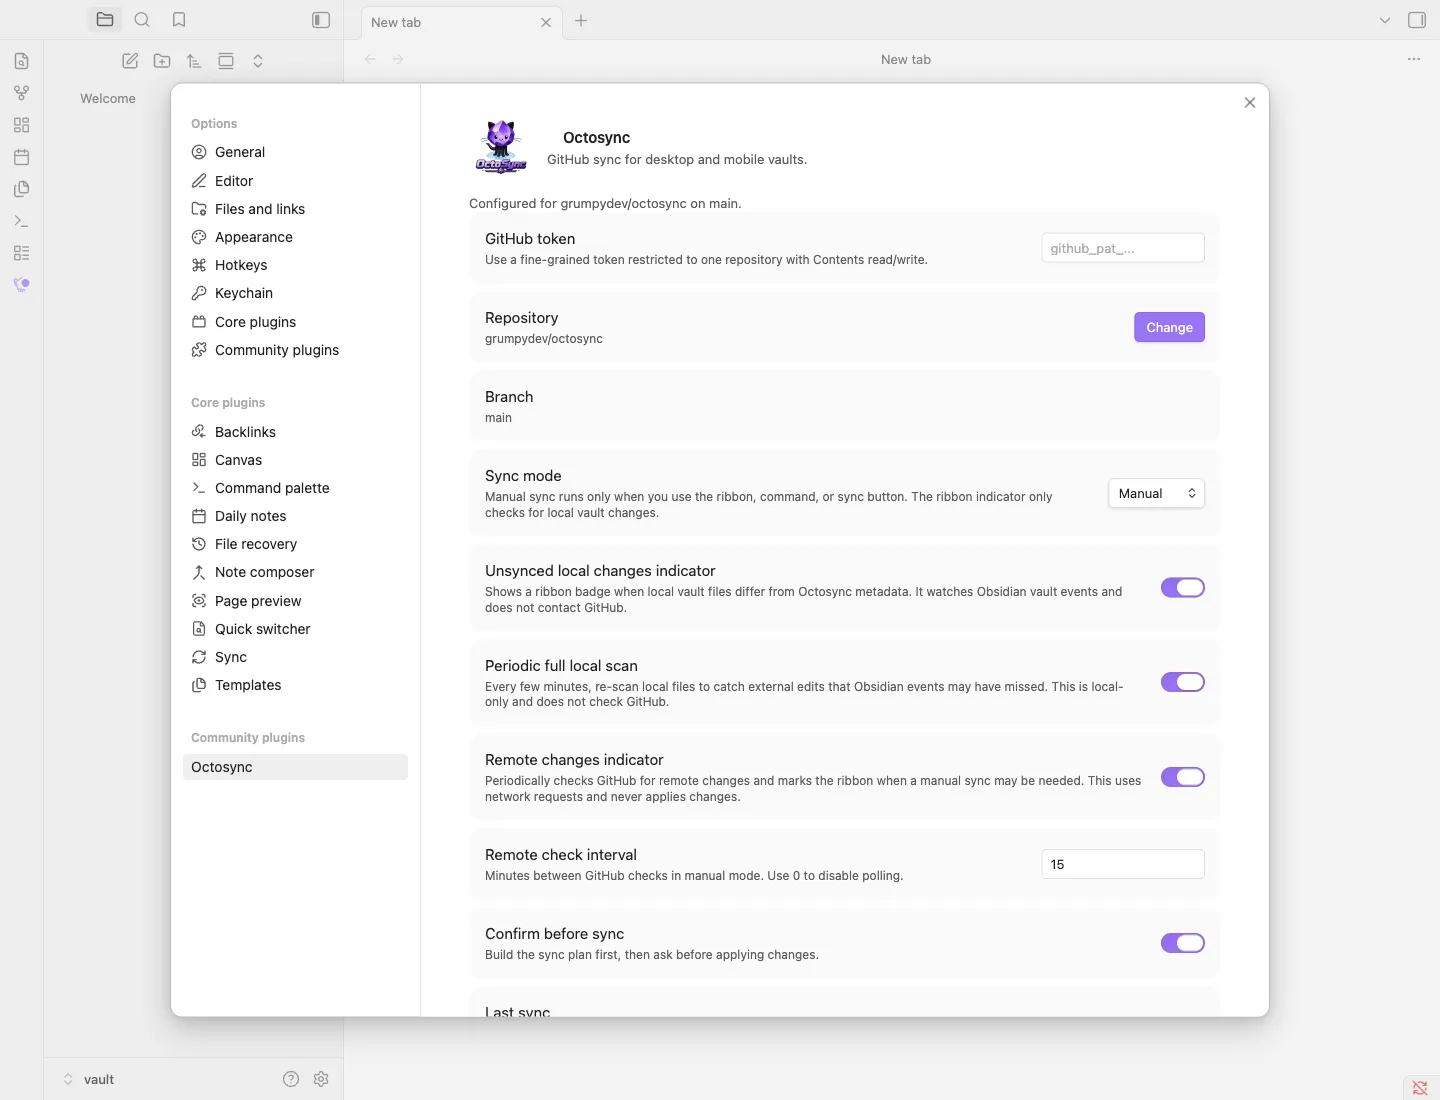Open Command palette plugin settings
The height and width of the screenshot is (1100, 1440).
295,488
